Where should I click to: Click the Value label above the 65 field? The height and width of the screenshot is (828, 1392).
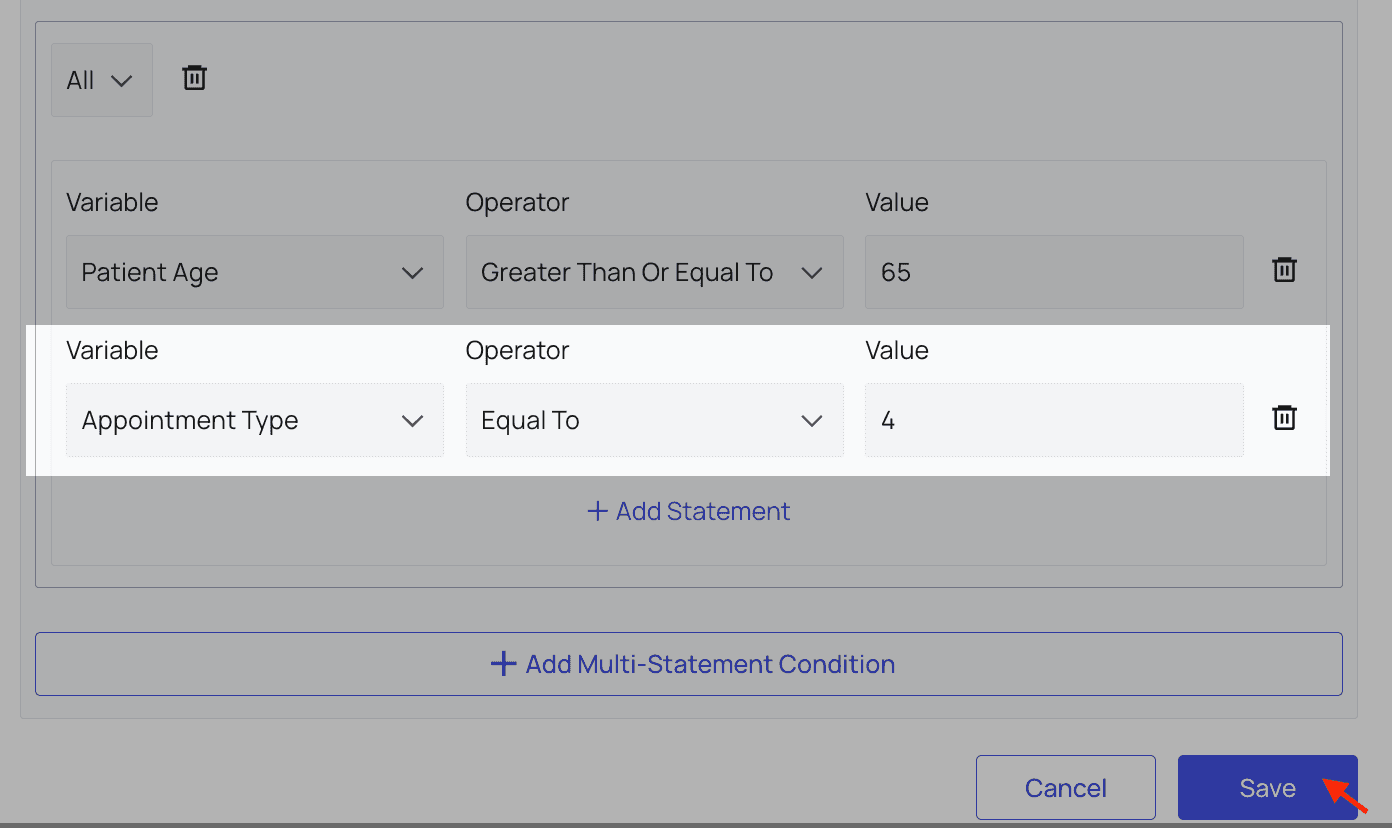point(896,202)
